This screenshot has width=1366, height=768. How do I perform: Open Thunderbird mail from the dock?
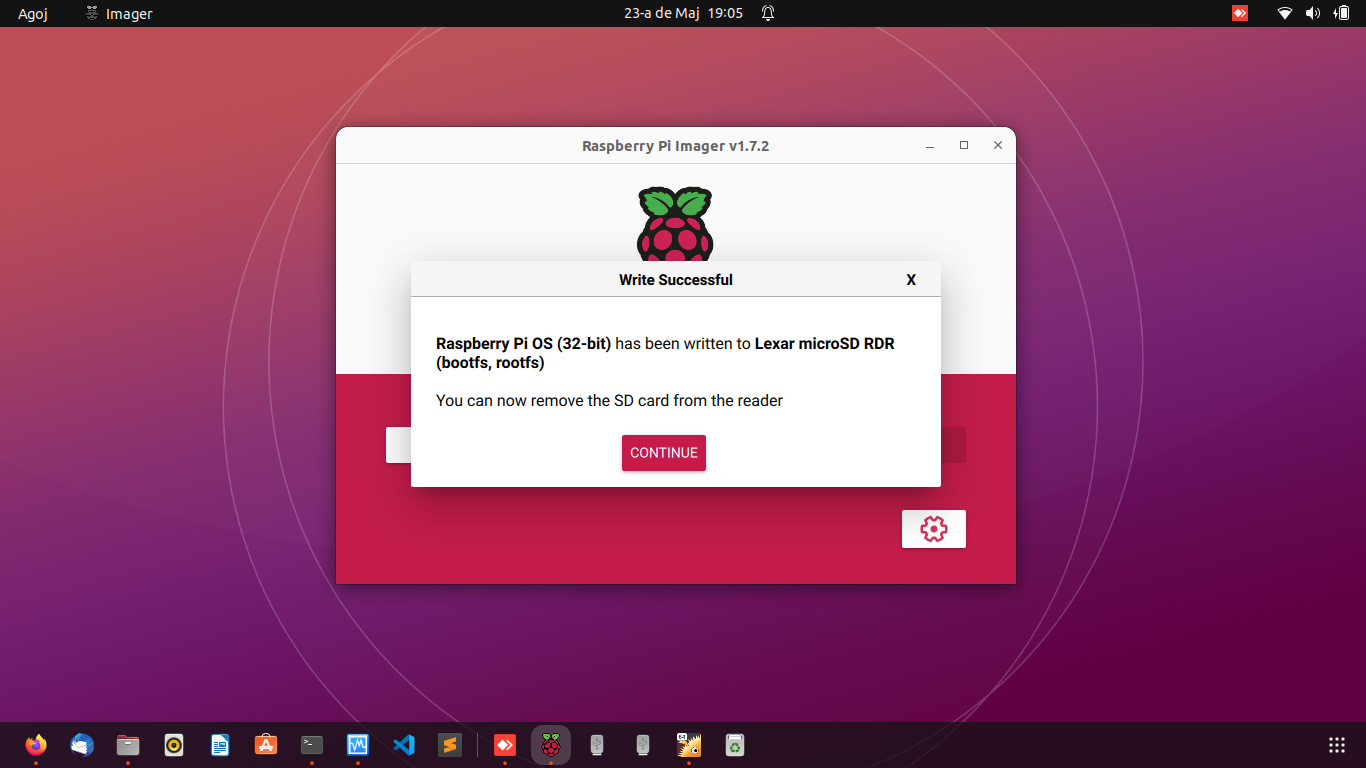(82, 745)
